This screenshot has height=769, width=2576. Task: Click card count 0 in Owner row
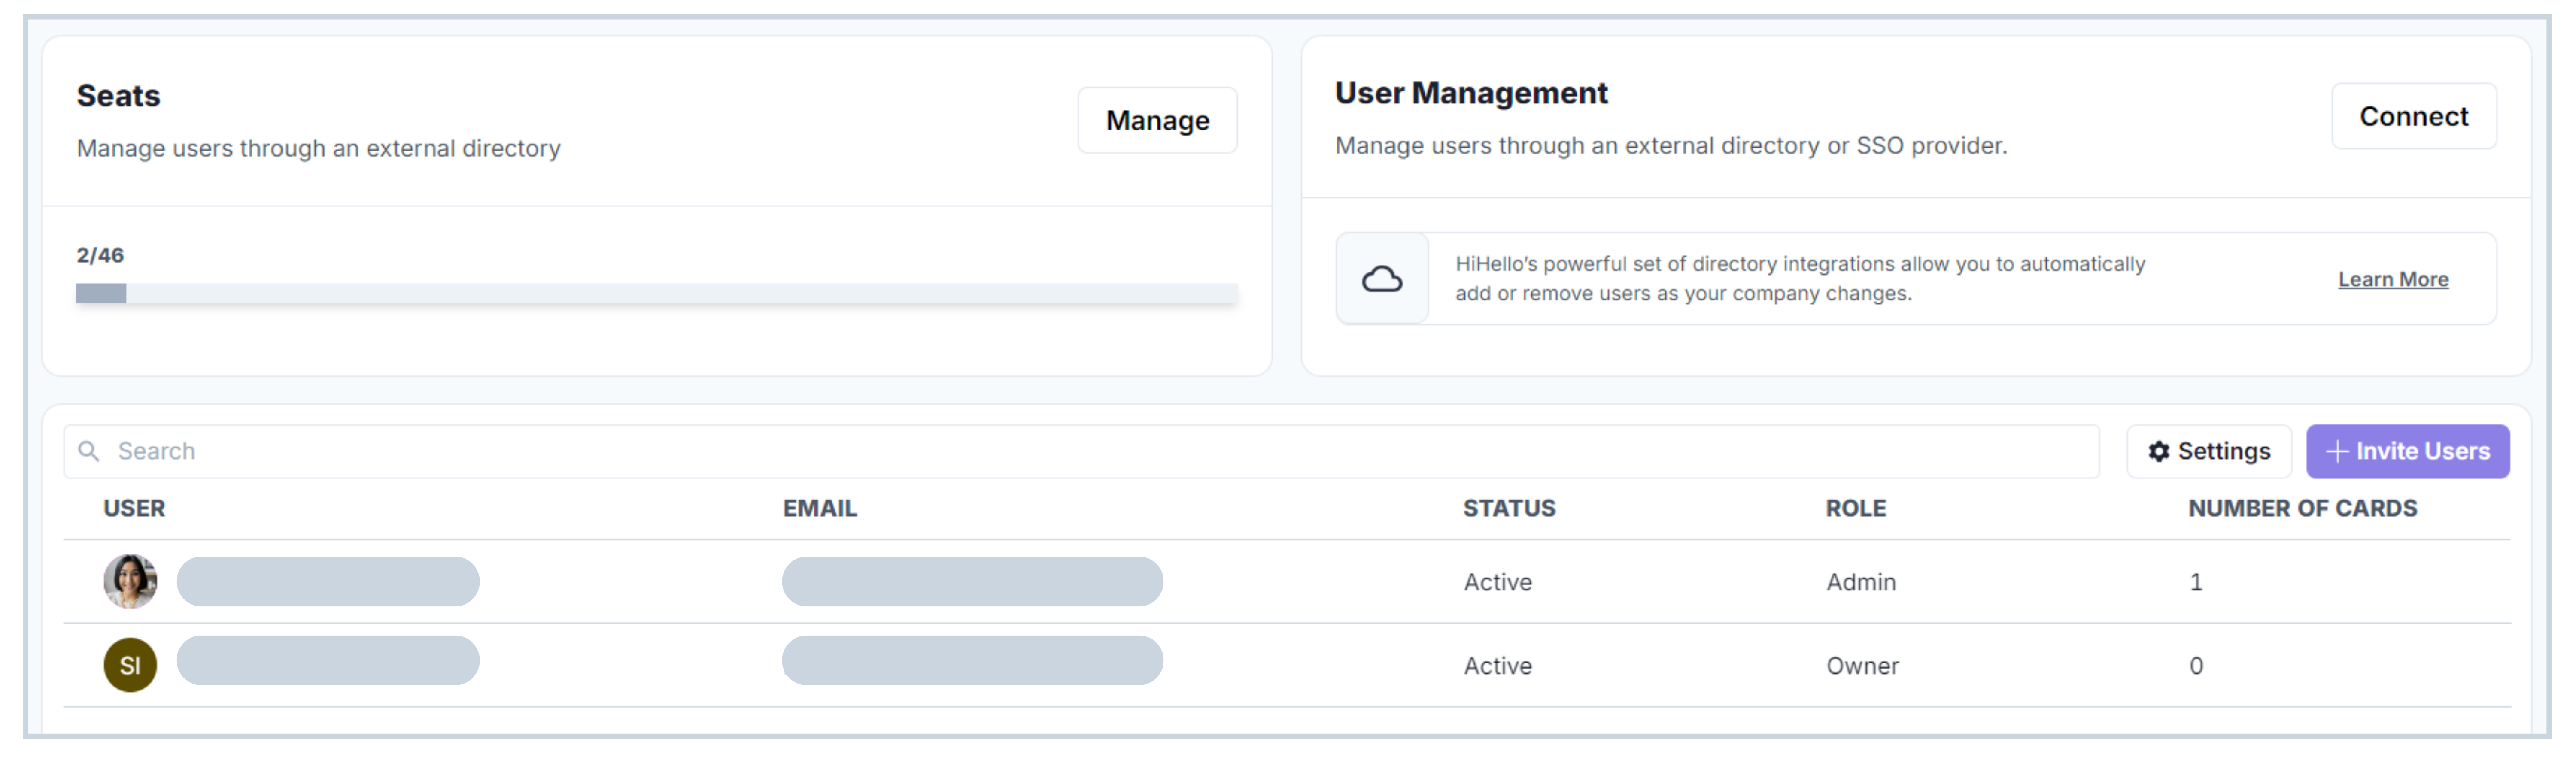click(x=2196, y=666)
